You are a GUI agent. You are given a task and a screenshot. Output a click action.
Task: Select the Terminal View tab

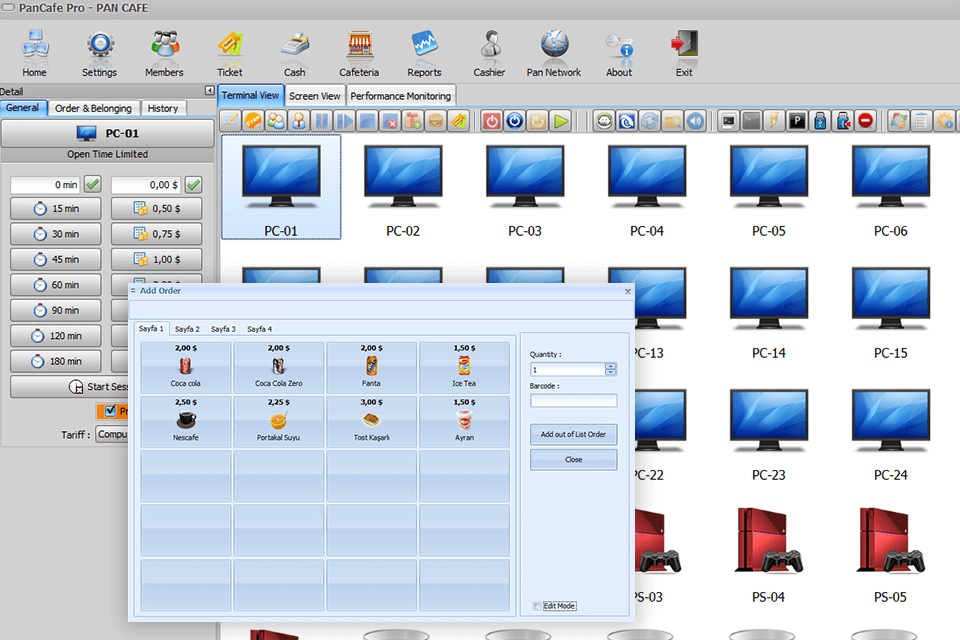(250, 96)
